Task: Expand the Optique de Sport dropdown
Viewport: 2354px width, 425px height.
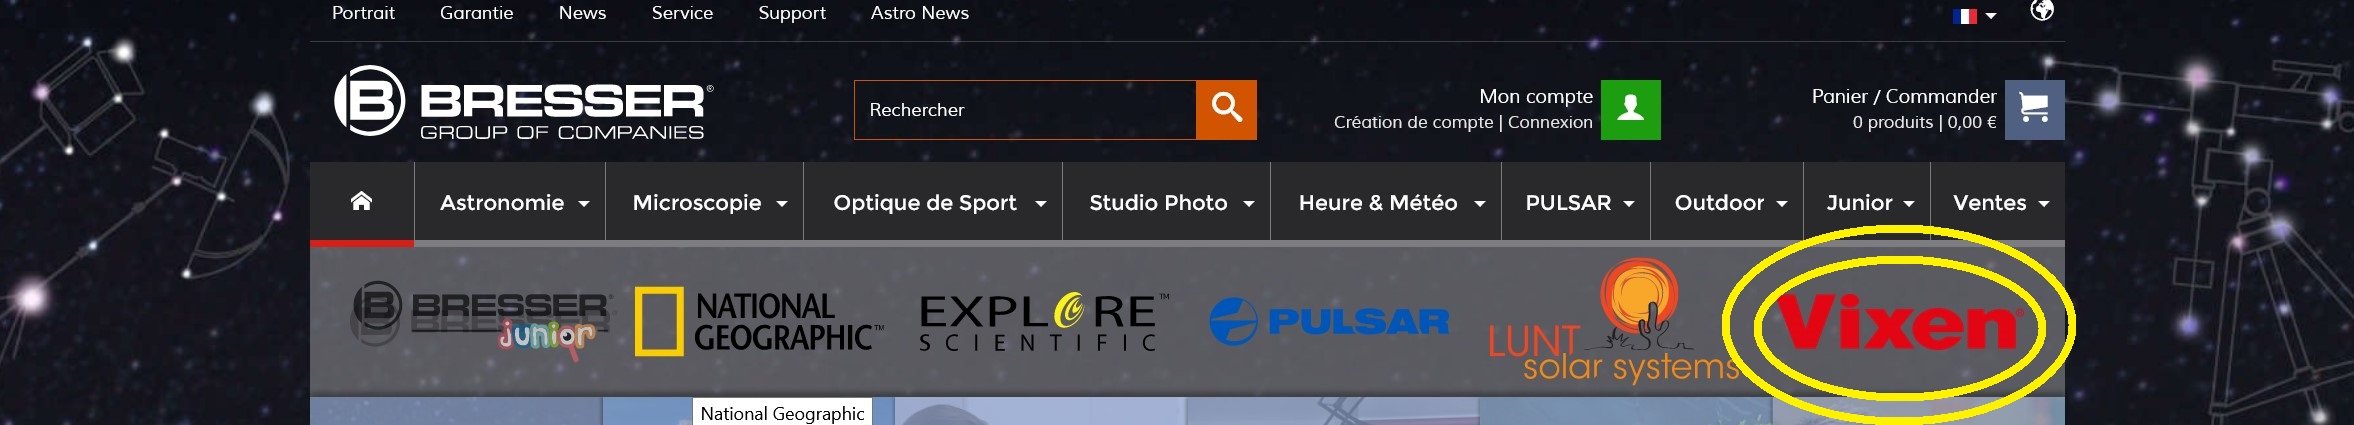Action: [939, 203]
